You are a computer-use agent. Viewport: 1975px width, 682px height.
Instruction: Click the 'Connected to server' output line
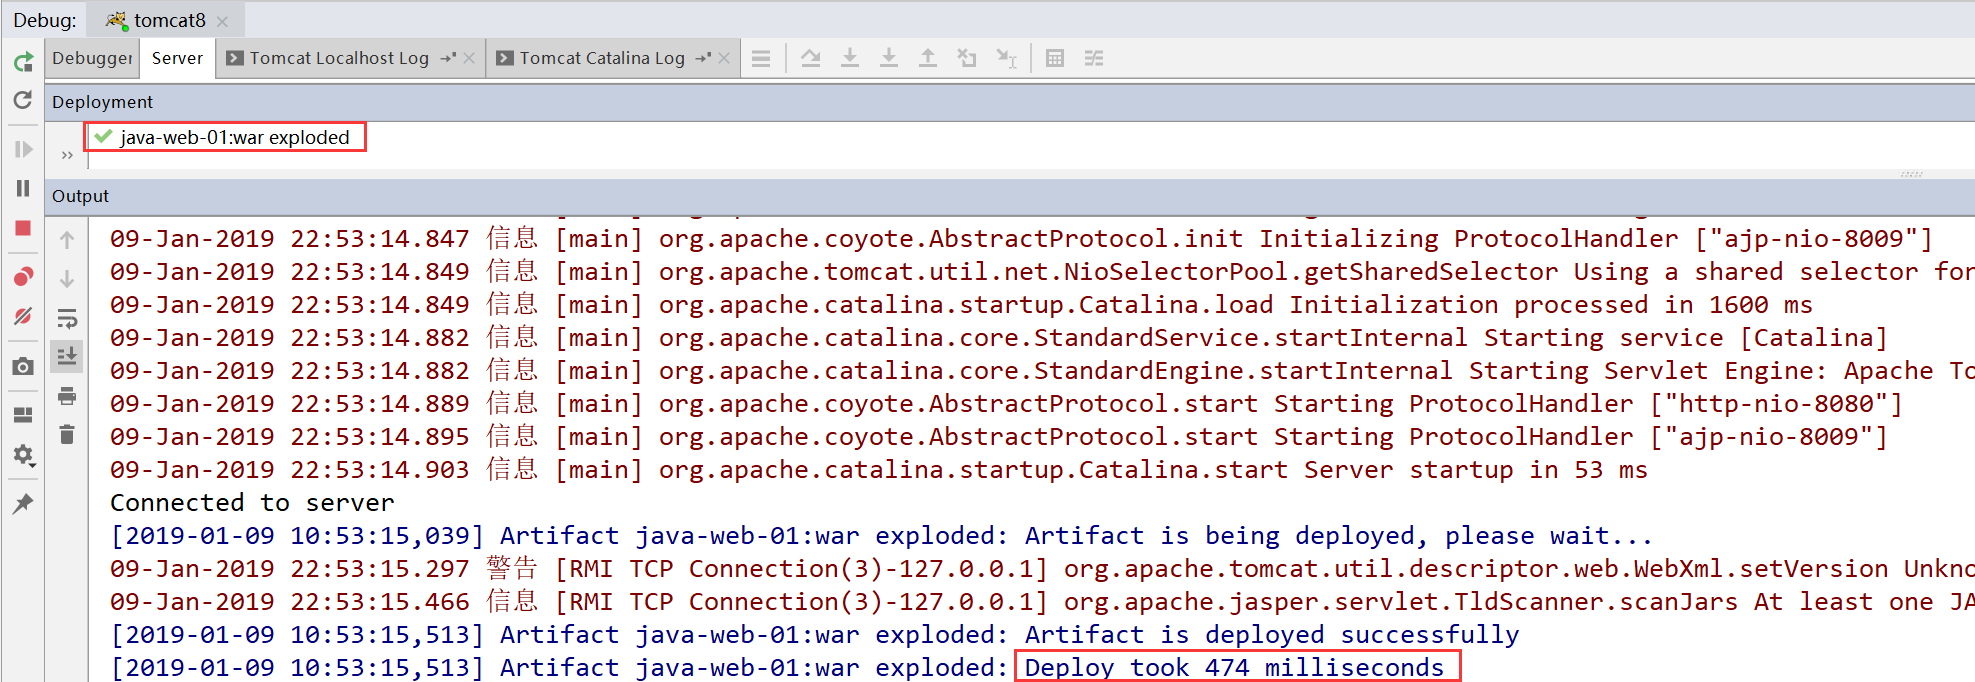coord(252,502)
